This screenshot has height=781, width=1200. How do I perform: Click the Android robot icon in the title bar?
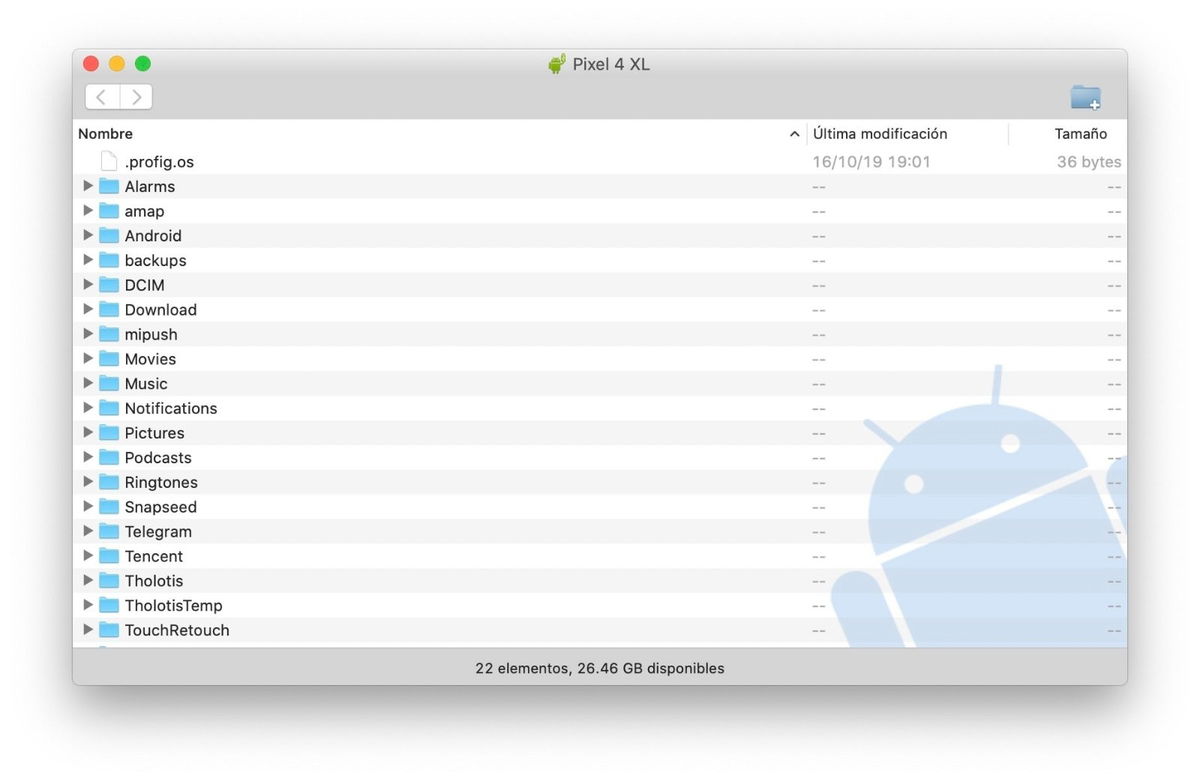click(x=557, y=63)
